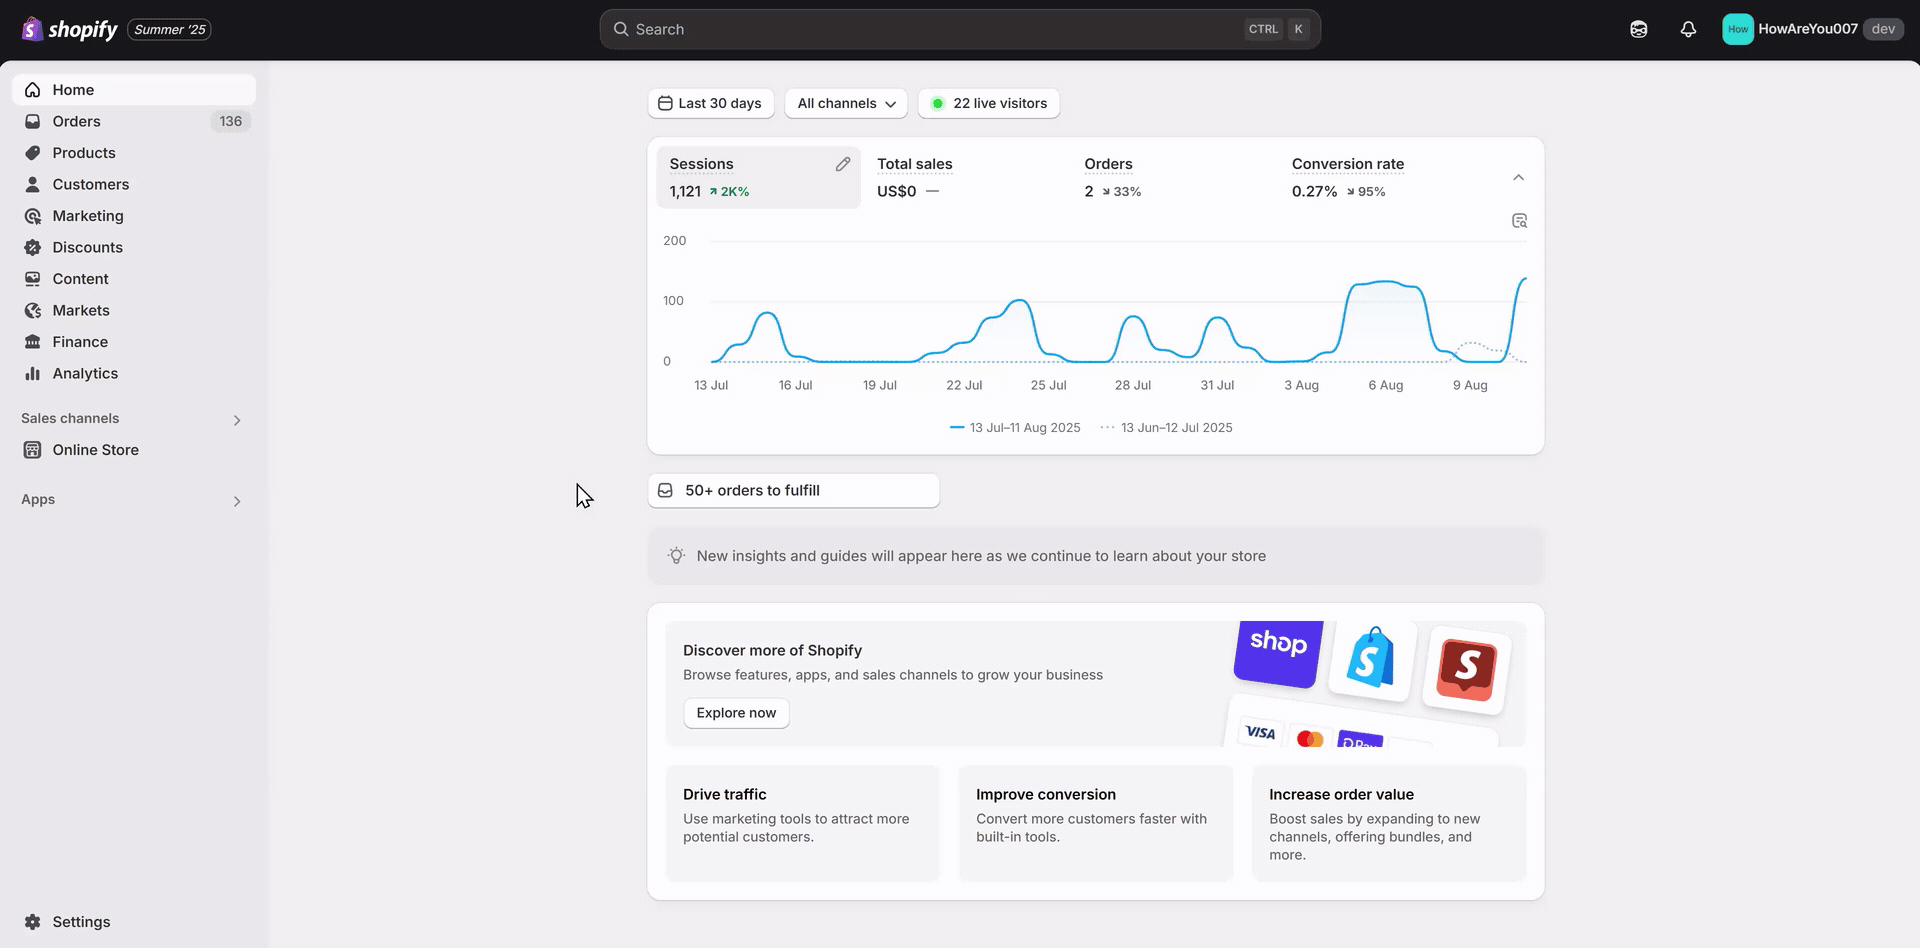Click the 22 live visitors button
The height and width of the screenshot is (948, 1920).
click(989, 103)
